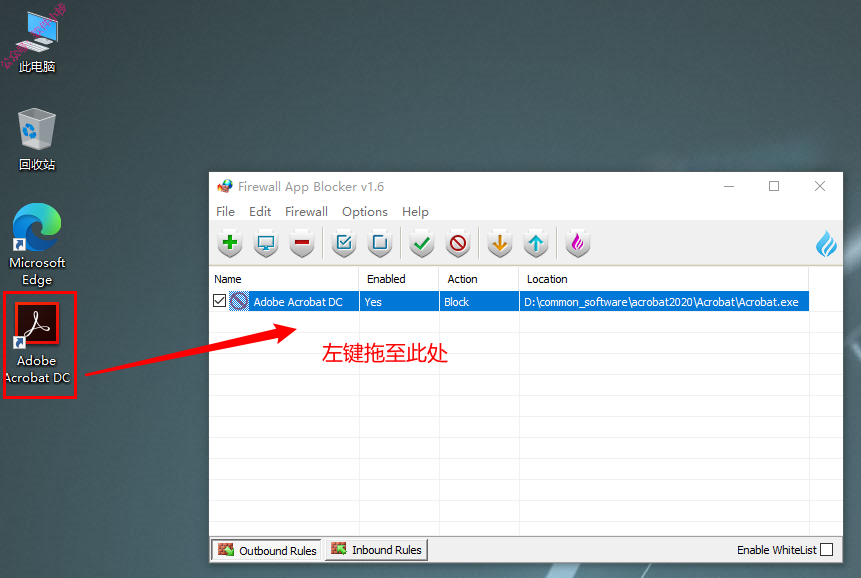Switch to the Outbound Rules tab
Viewport: 861px width, 578px height.
[x=267, y=550]
